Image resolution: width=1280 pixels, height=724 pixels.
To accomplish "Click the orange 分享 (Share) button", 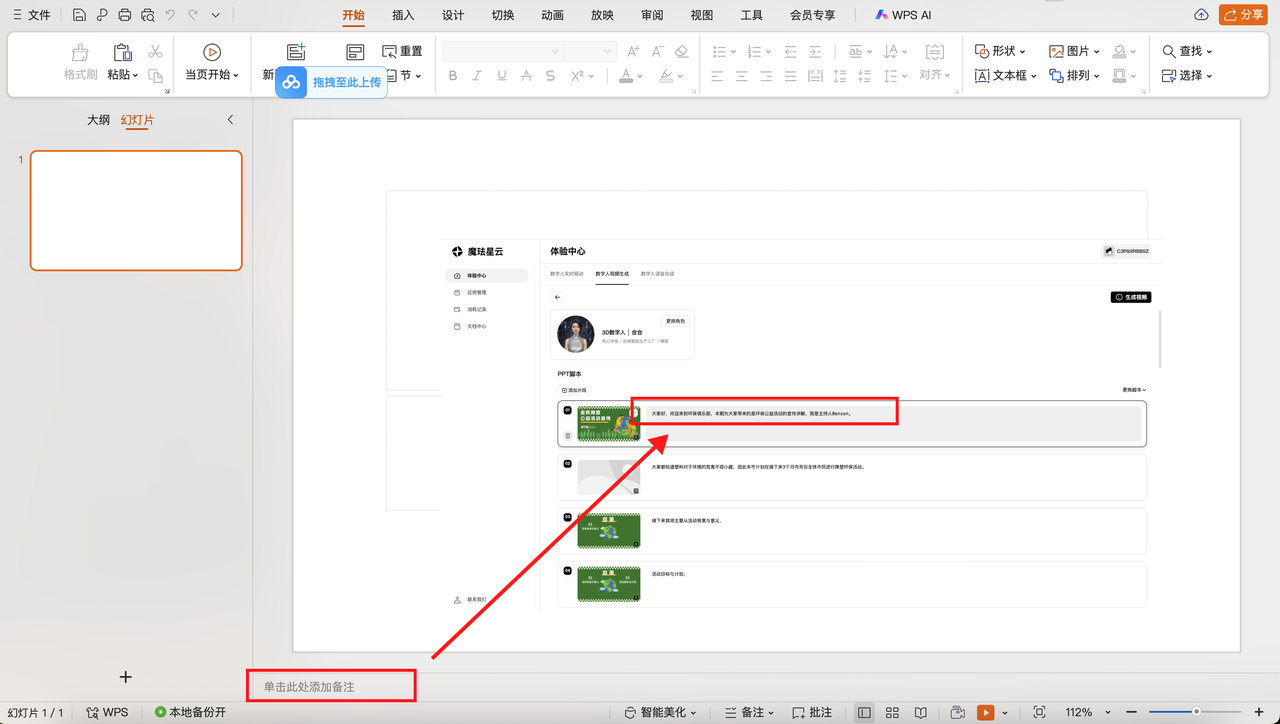I will click(x=1242, y=15).
